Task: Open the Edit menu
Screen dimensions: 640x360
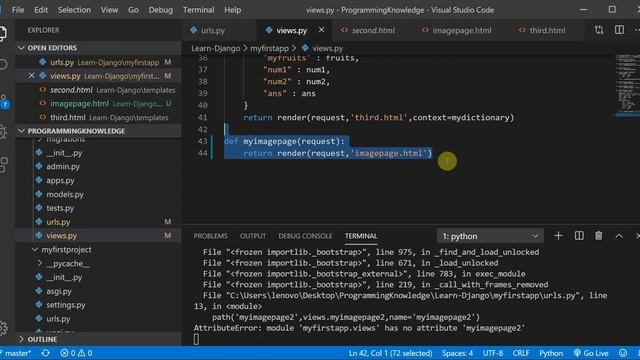Action: click(x=41, y=10)
